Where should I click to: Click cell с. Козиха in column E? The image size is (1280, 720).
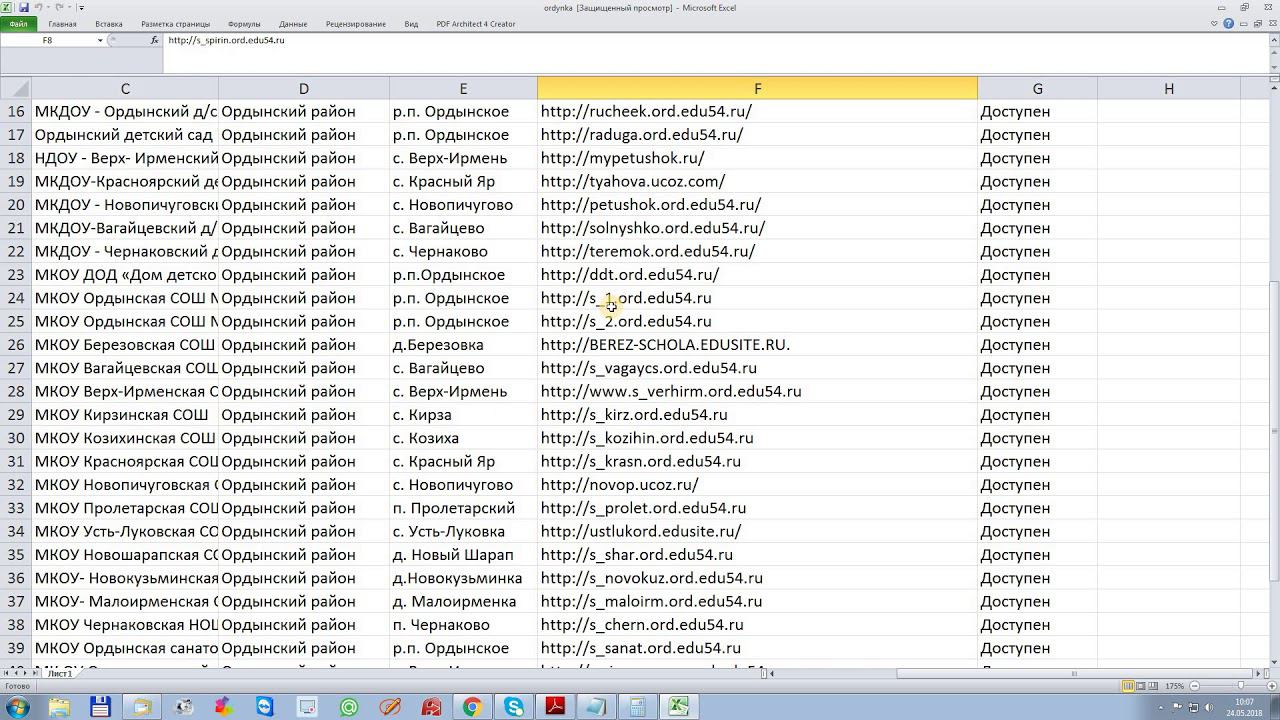tap(463, 438)
